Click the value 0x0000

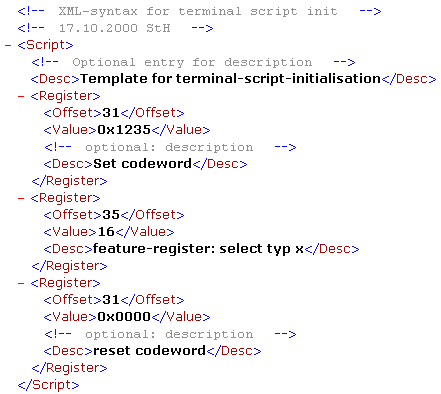click(x=124, y=317)
